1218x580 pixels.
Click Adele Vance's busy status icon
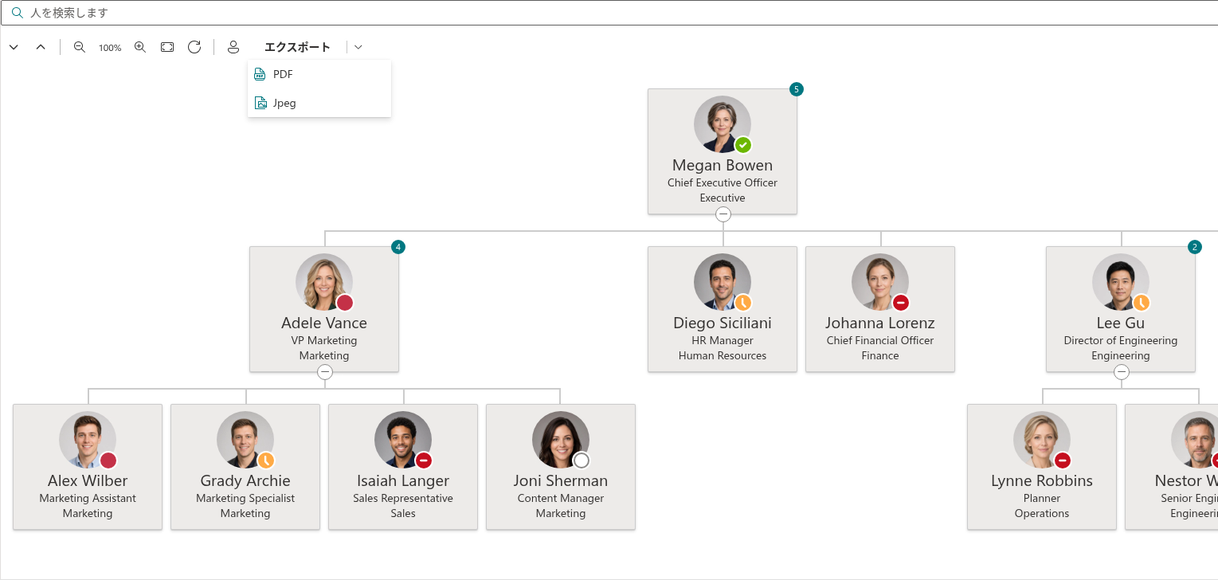(345, 303)
